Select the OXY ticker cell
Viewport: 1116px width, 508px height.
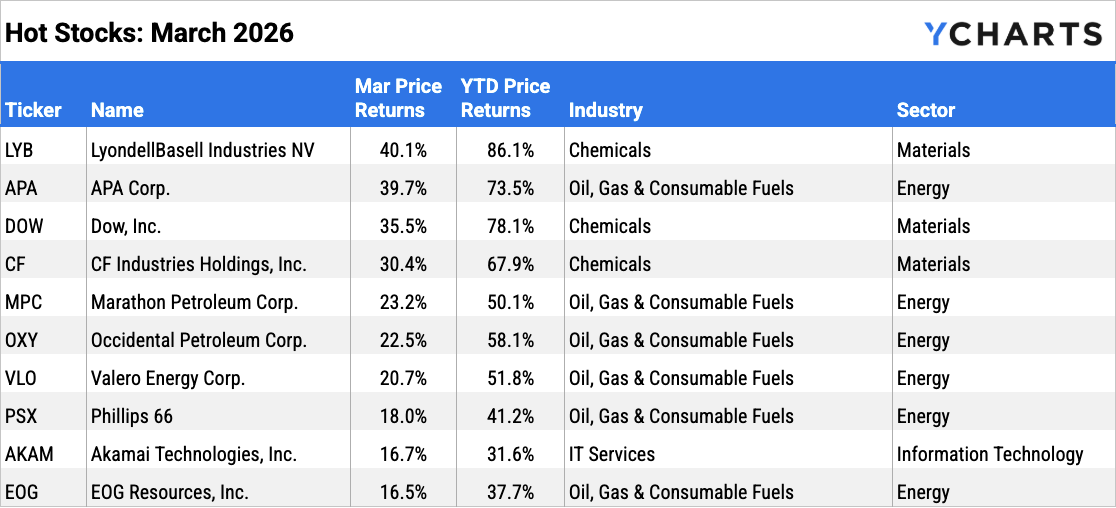coord(21,340)
